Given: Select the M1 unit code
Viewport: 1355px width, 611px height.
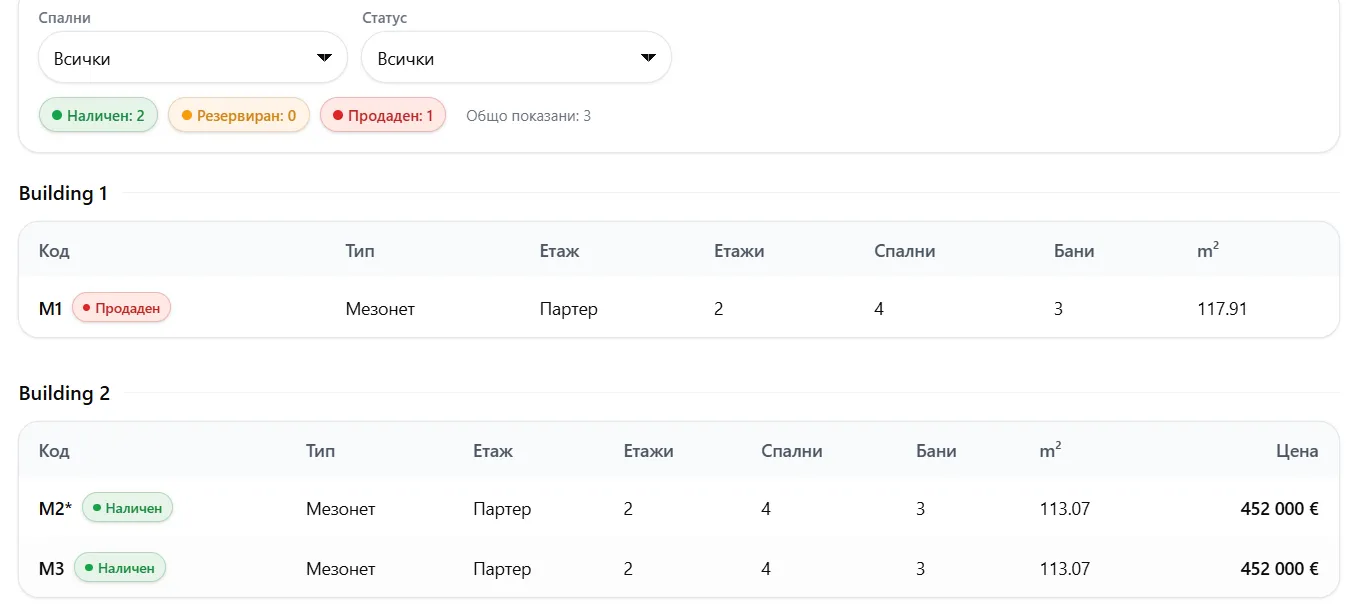Looking at the screenshot, I should 51,309.
